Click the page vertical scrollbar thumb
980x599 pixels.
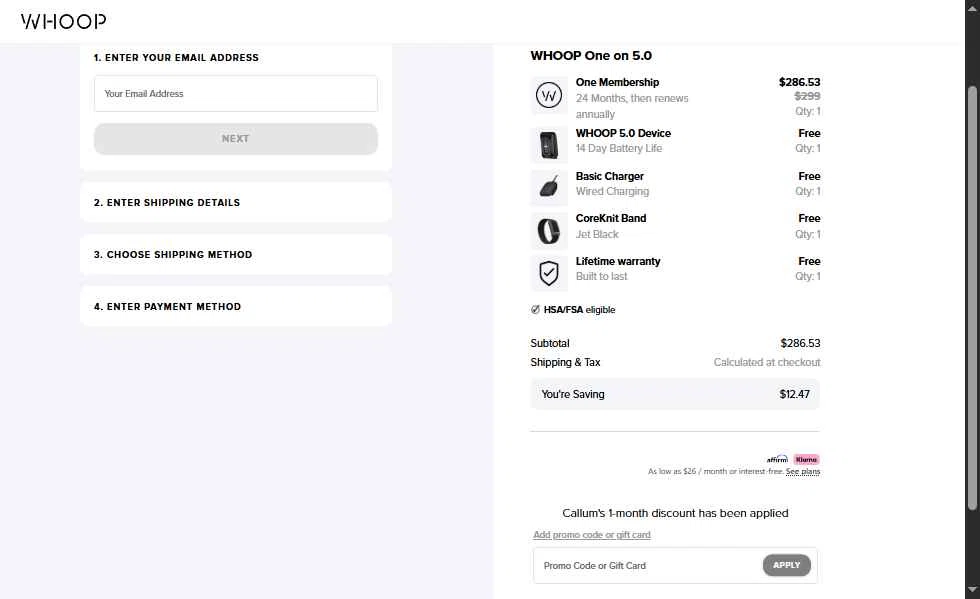[972, 298]
